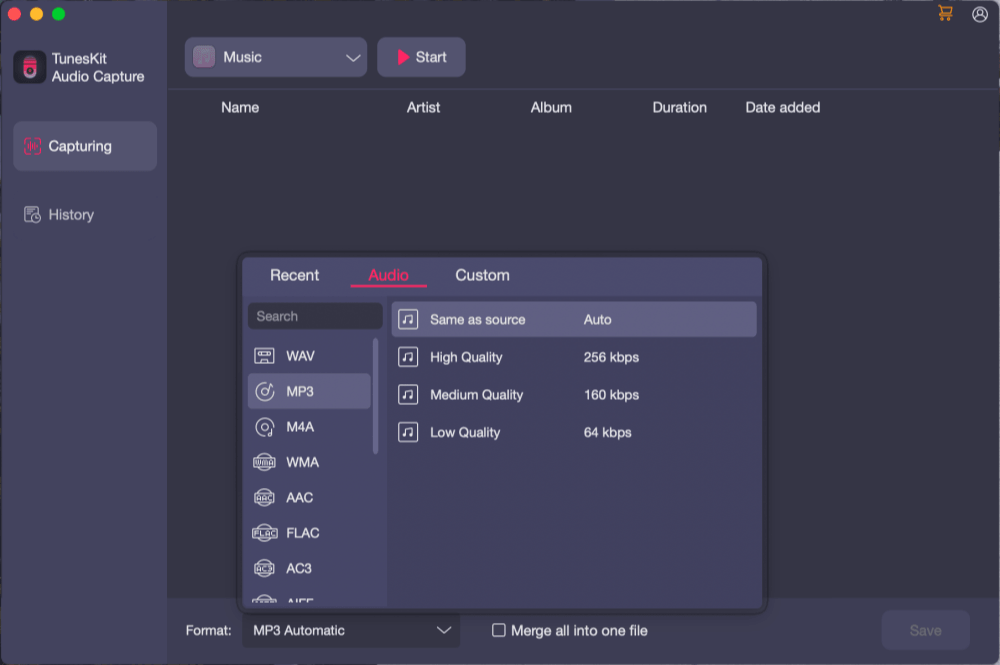Image resolution: width=1000 pixels, height=665 pixels.
Task: Enable Merge all into one file checkbox
Action: [499, 631]
